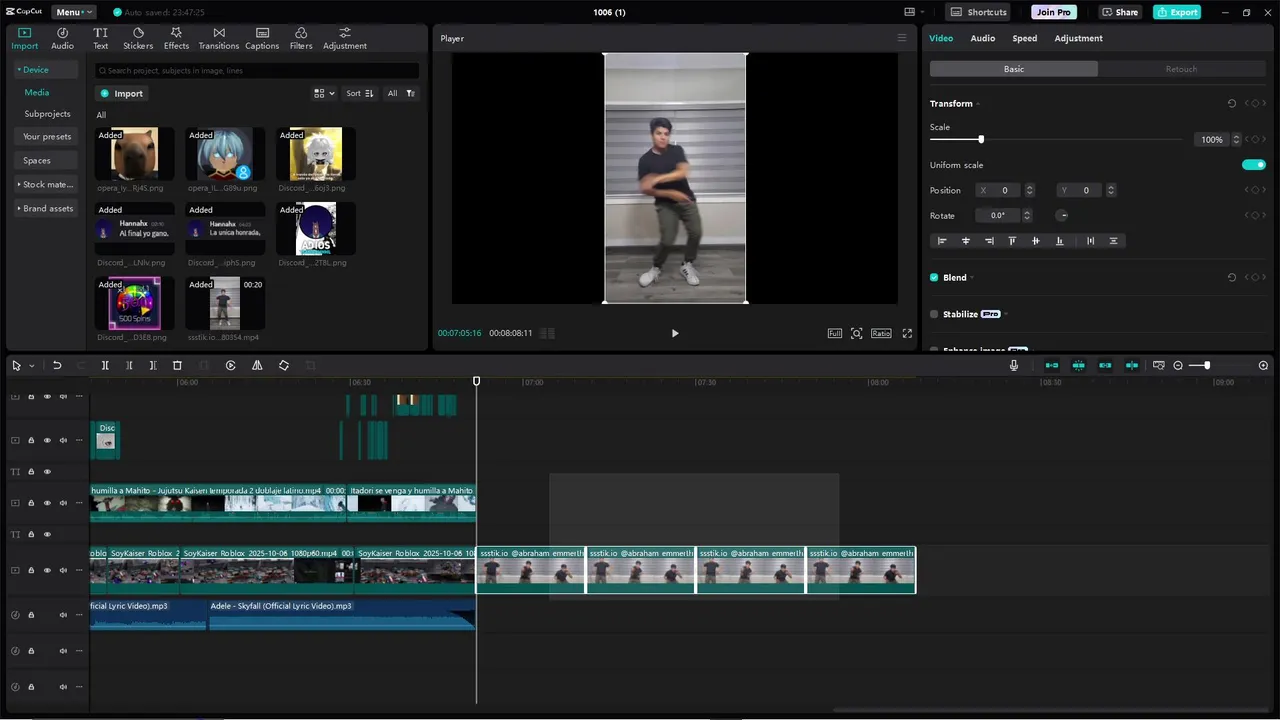This screenshot has width=1280, height=720.
Task: Lock the Jujutsu Kaisen video track
Action: 31,503
